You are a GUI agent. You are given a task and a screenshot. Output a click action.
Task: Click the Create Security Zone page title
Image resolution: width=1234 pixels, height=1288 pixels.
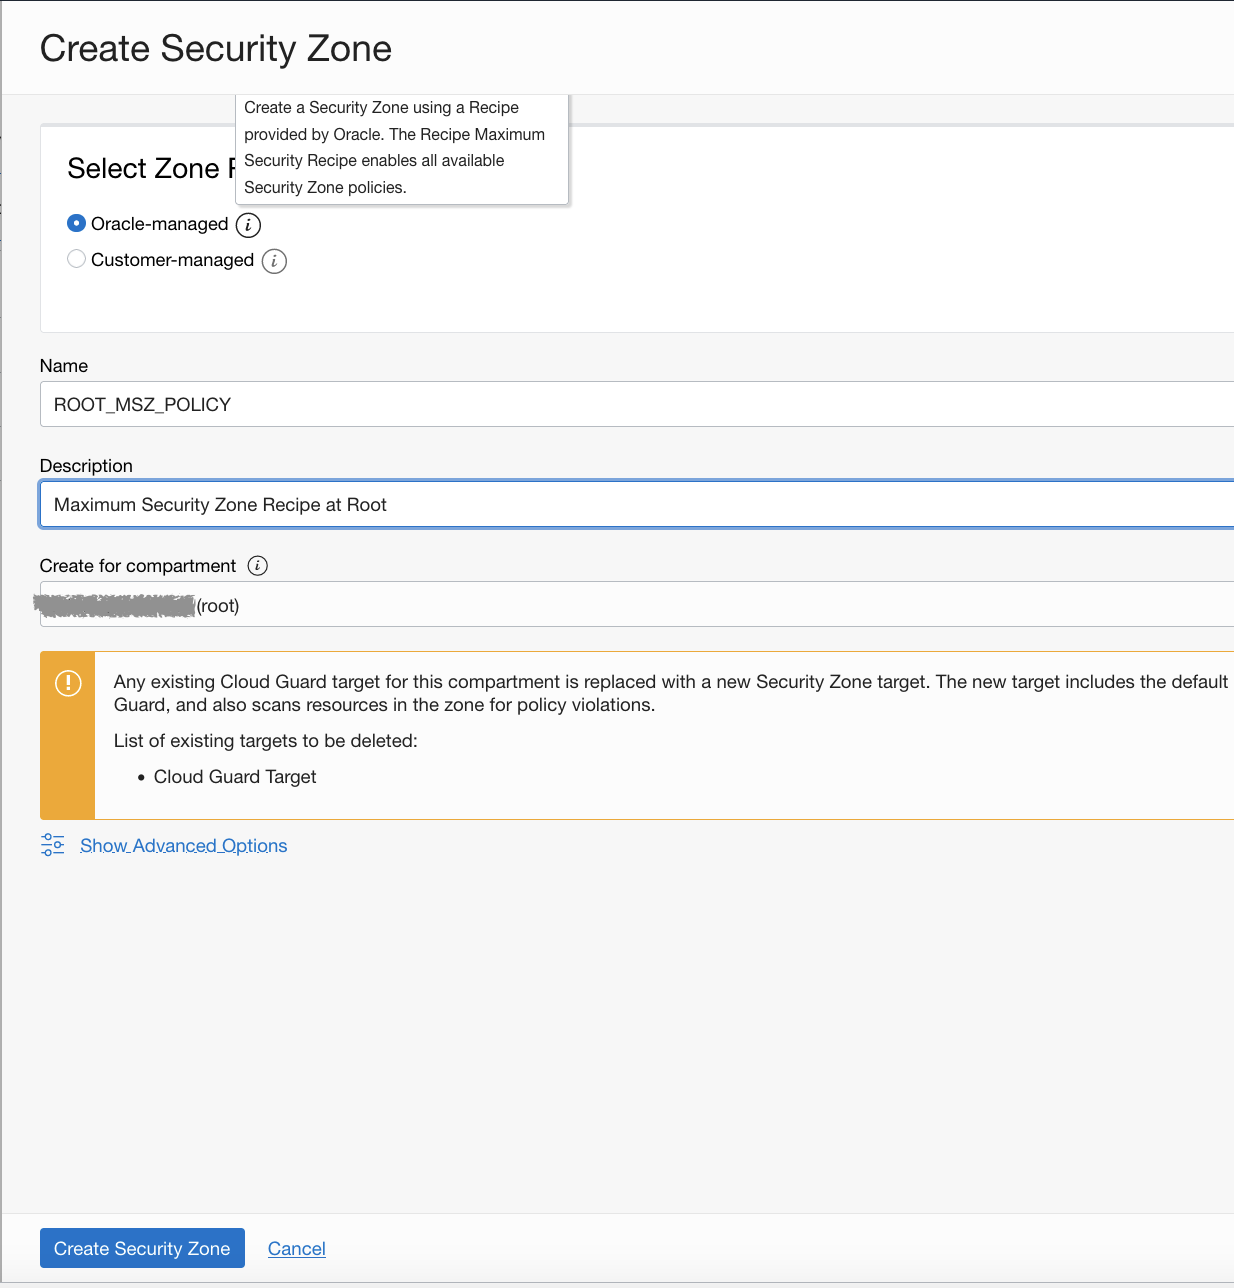pyautogui.click(x=215, y=48)
